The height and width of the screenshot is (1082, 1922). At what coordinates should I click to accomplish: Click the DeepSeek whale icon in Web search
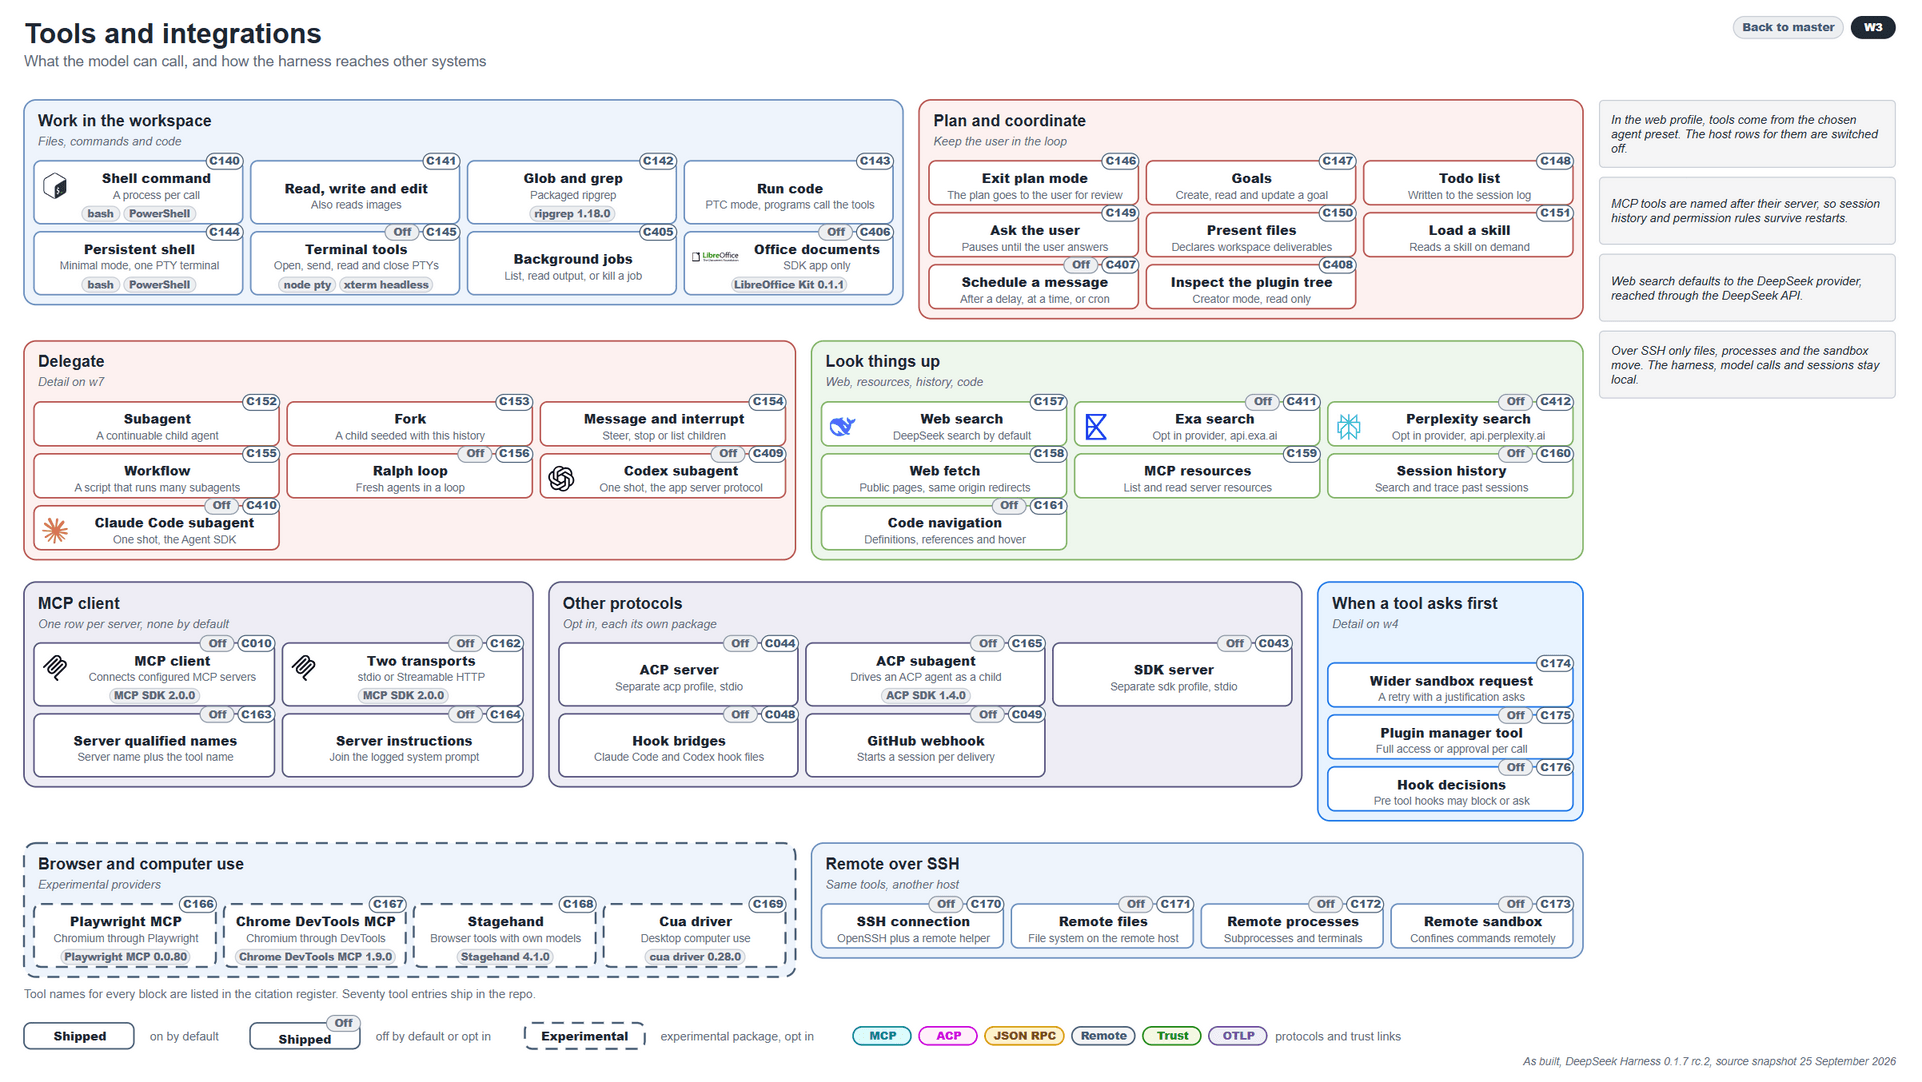[843, 427]
